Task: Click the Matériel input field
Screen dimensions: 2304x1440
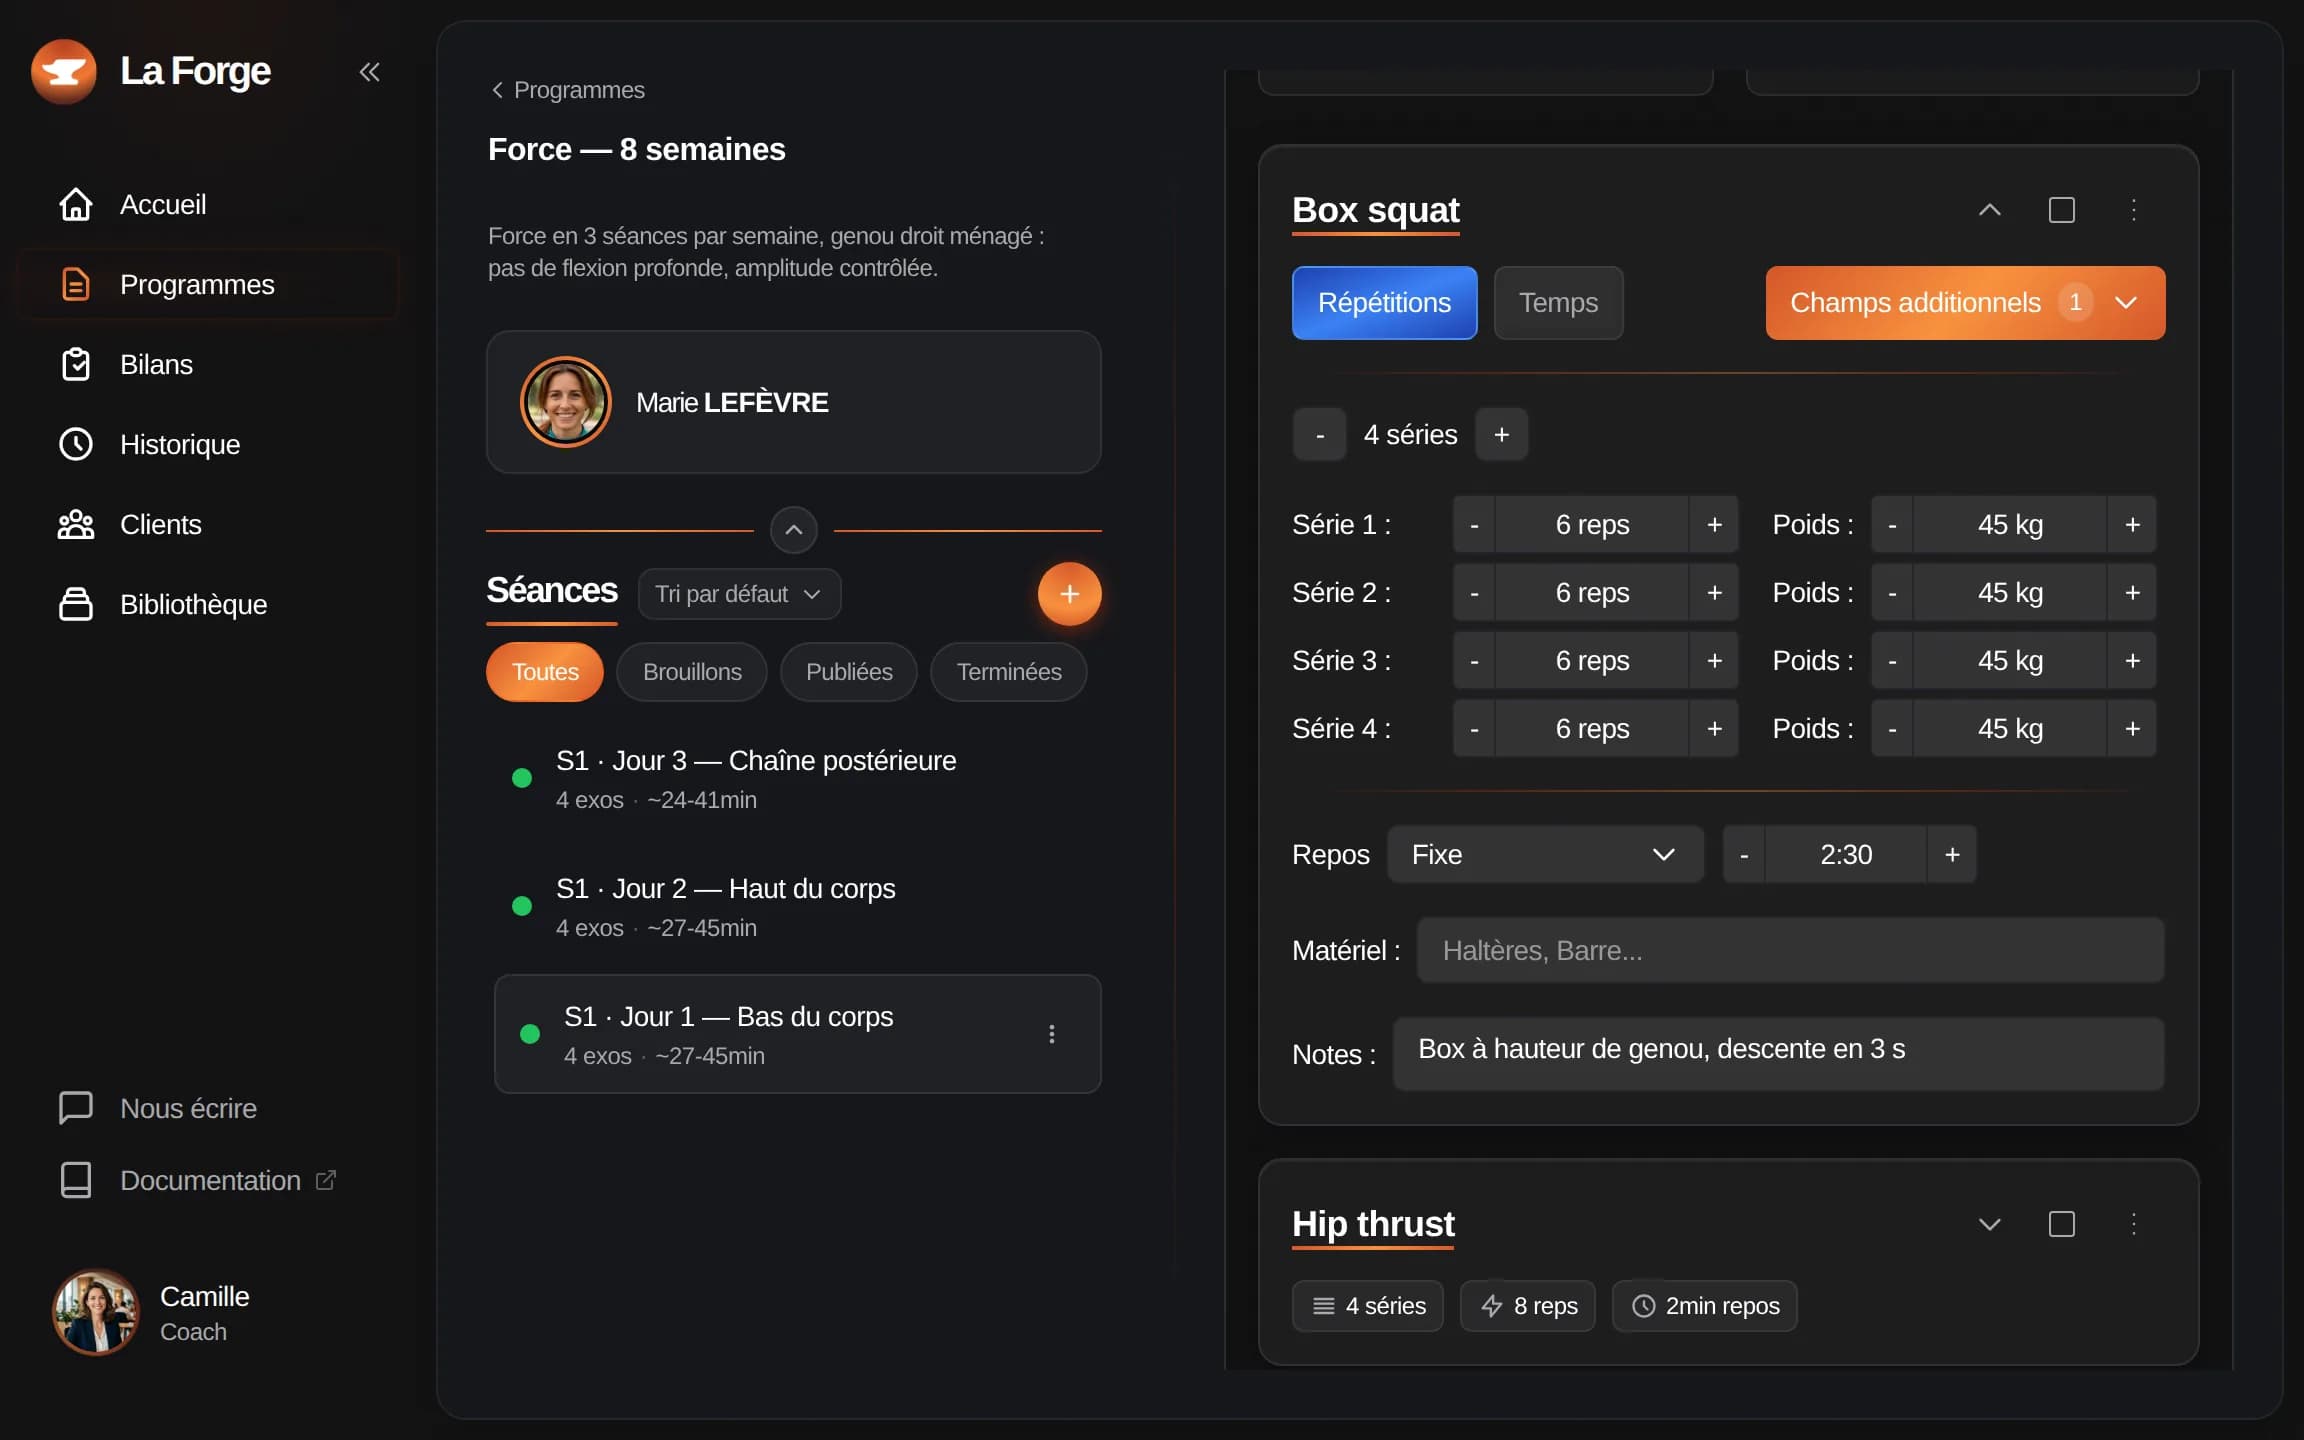Action: pos(1790,950)
